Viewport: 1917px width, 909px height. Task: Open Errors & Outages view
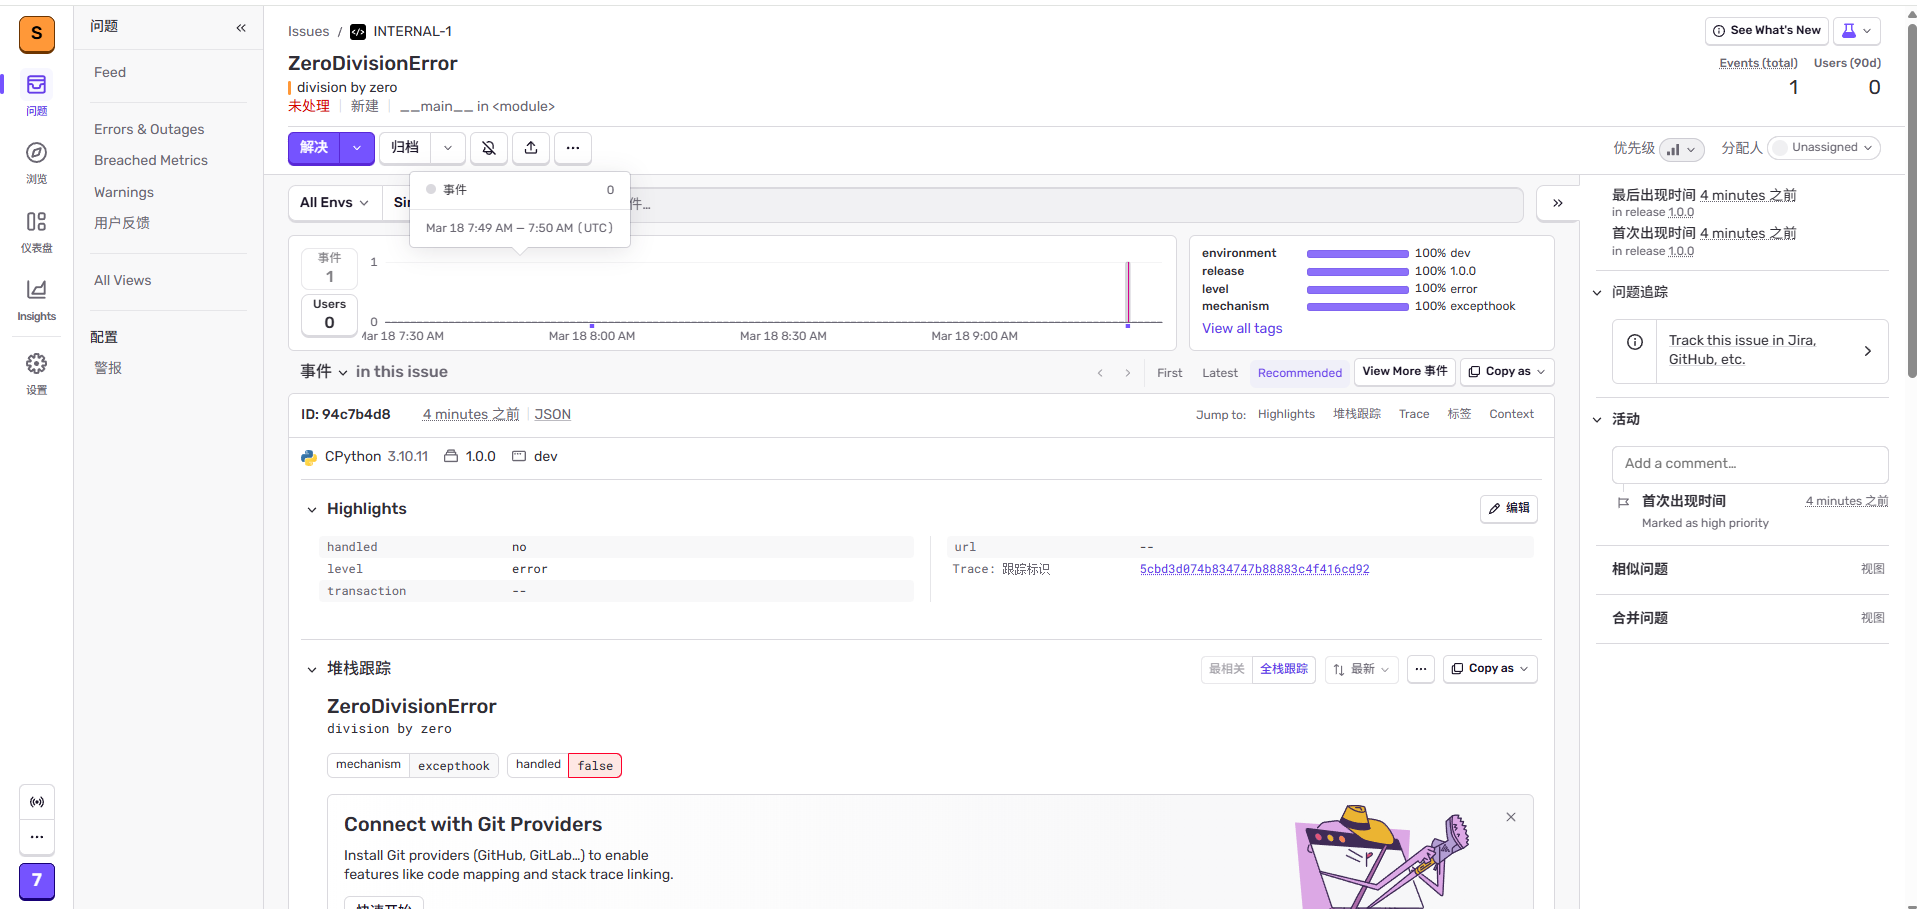[149, 129]
